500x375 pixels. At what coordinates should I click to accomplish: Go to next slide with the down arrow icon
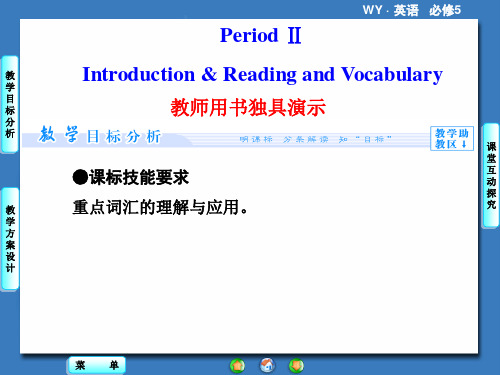point(296,366)
